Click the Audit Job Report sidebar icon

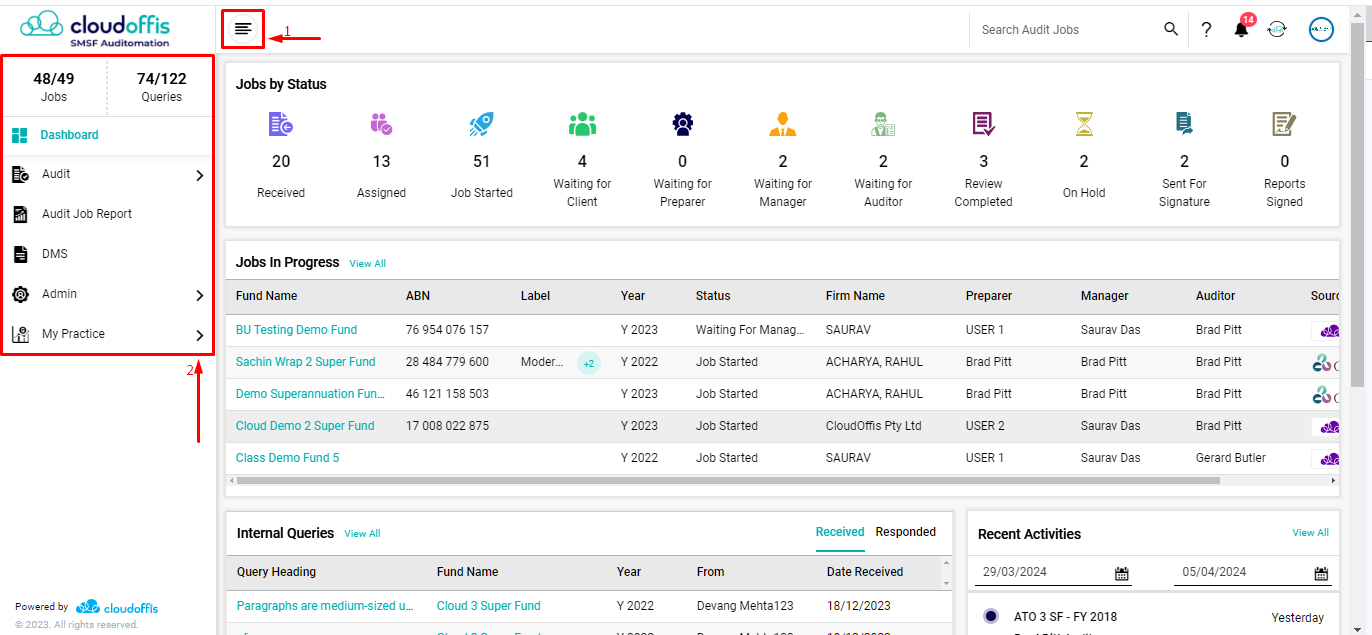pos(20,214)
